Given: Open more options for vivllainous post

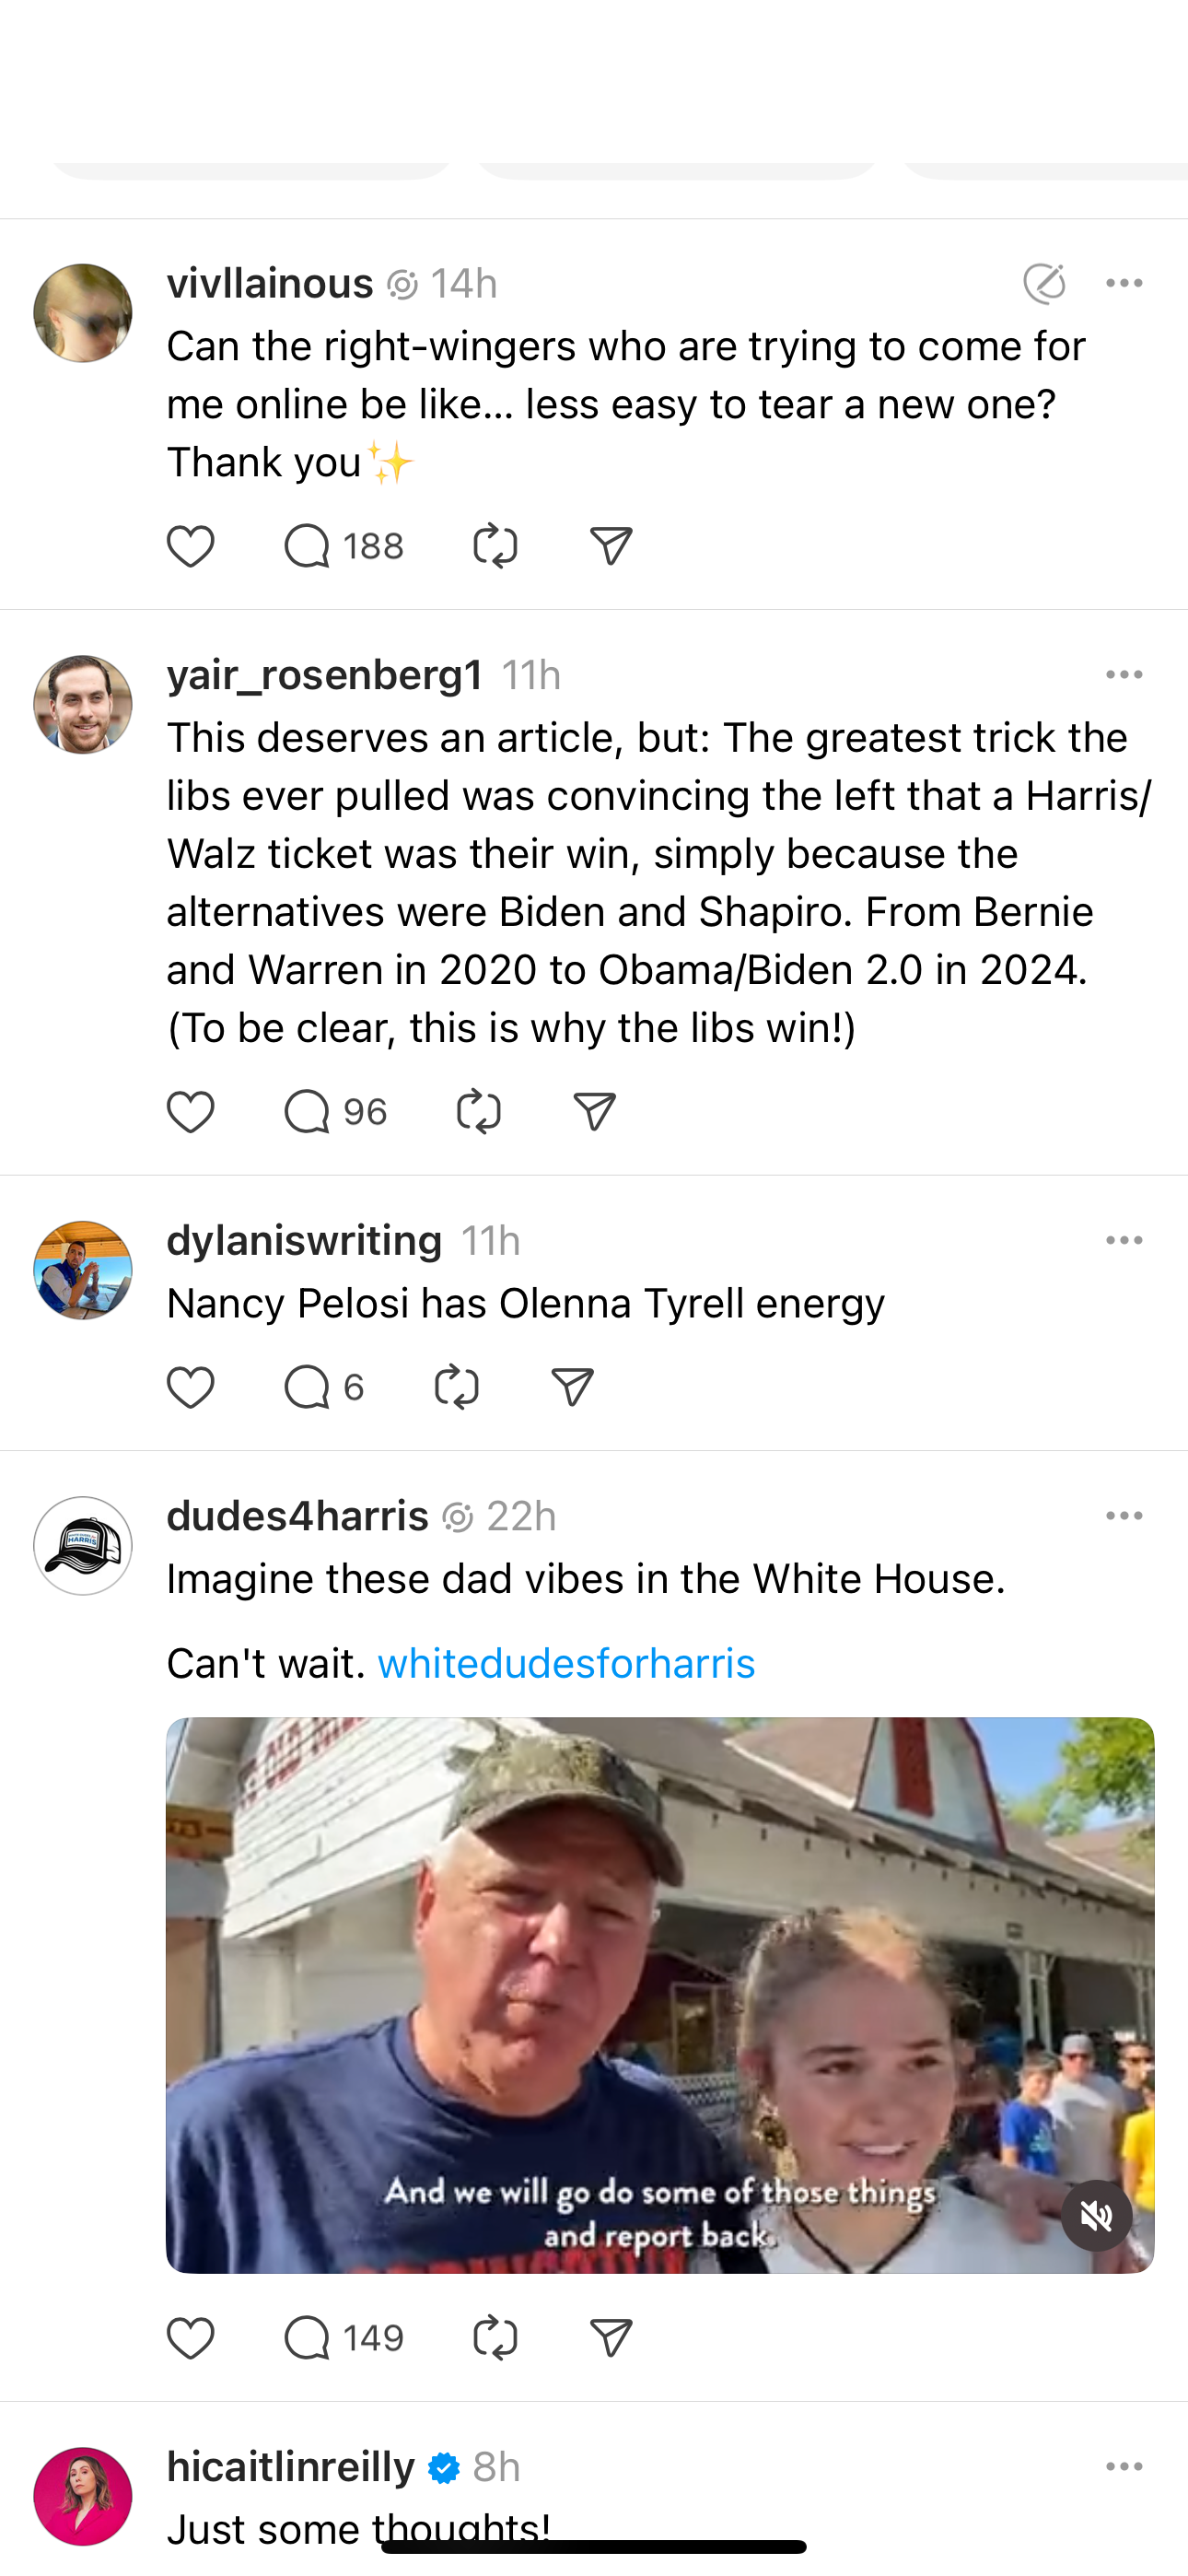Looking at the screenshot, I should tap(1124, 284).
